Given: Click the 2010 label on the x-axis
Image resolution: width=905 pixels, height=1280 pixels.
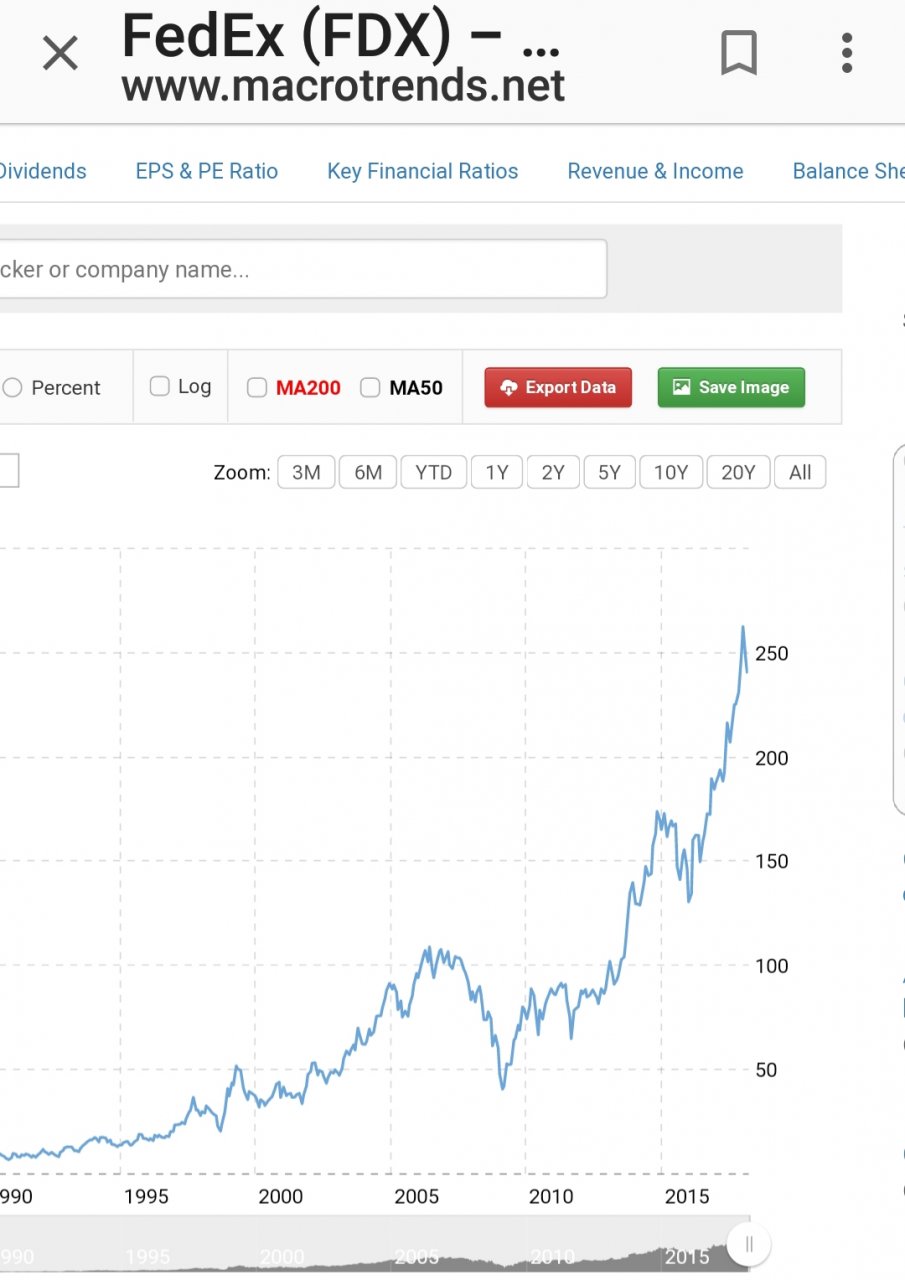Looking at the screenshot, I should point(551,1196).
